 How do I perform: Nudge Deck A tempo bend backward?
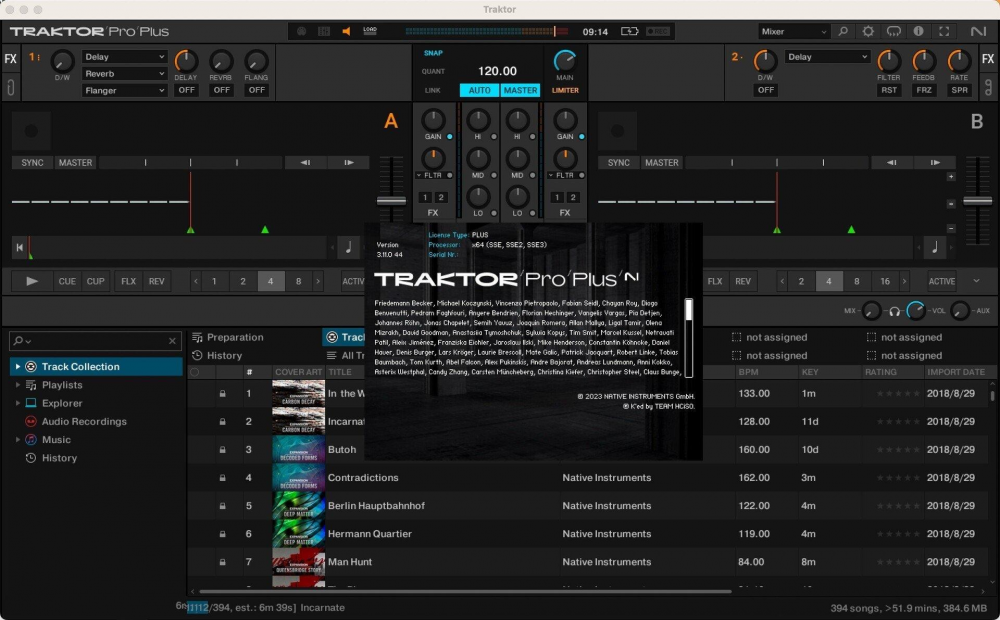point(305,163)
